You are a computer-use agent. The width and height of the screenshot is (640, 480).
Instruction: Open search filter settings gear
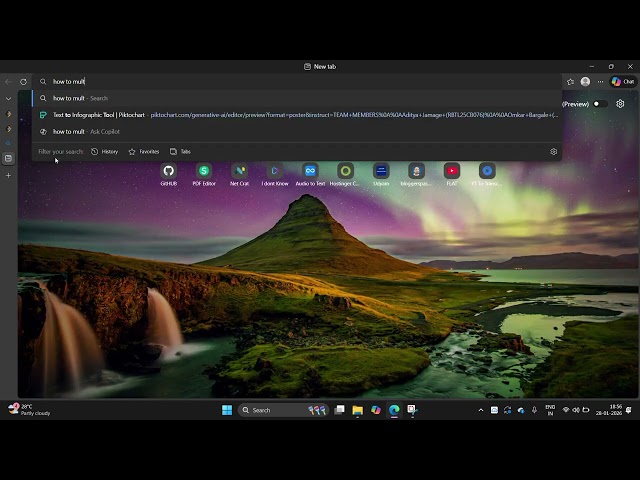click(x=553, y=152)
